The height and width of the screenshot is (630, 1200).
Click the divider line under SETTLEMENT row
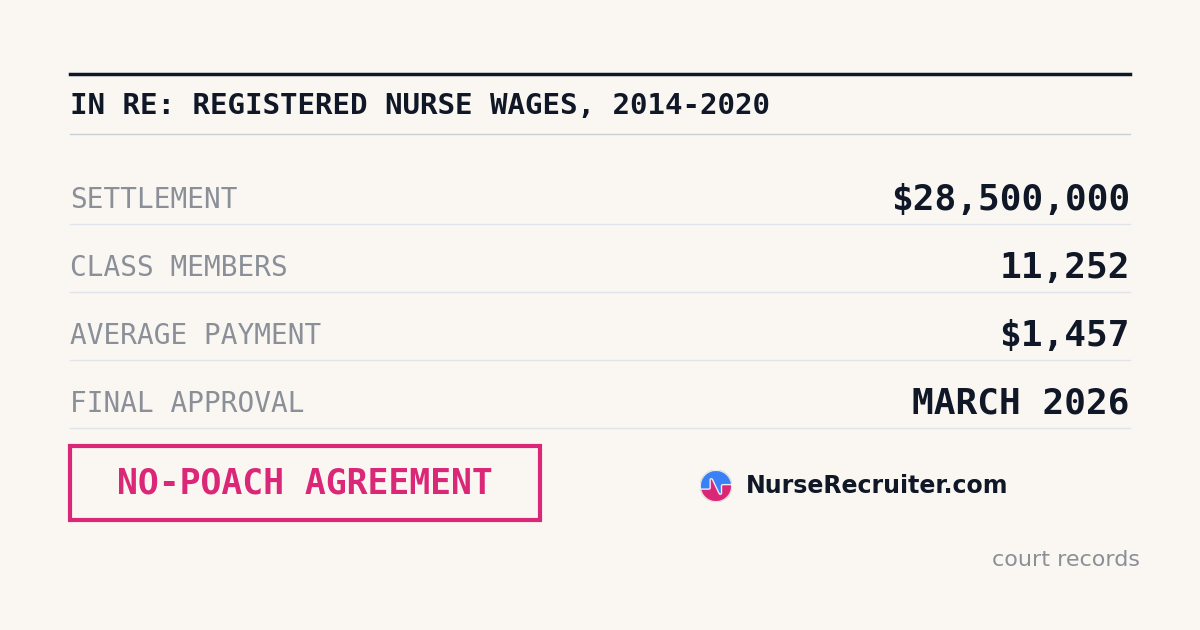point(600,224)
